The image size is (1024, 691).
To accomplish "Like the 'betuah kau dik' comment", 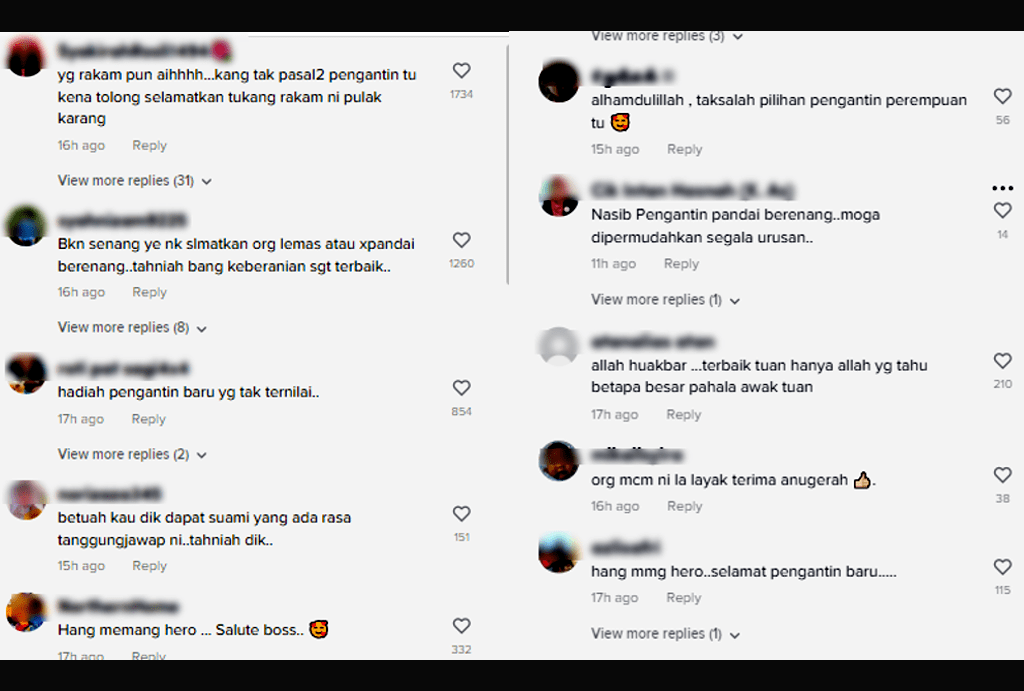I will pyautogui.click(x=461, y=514).
